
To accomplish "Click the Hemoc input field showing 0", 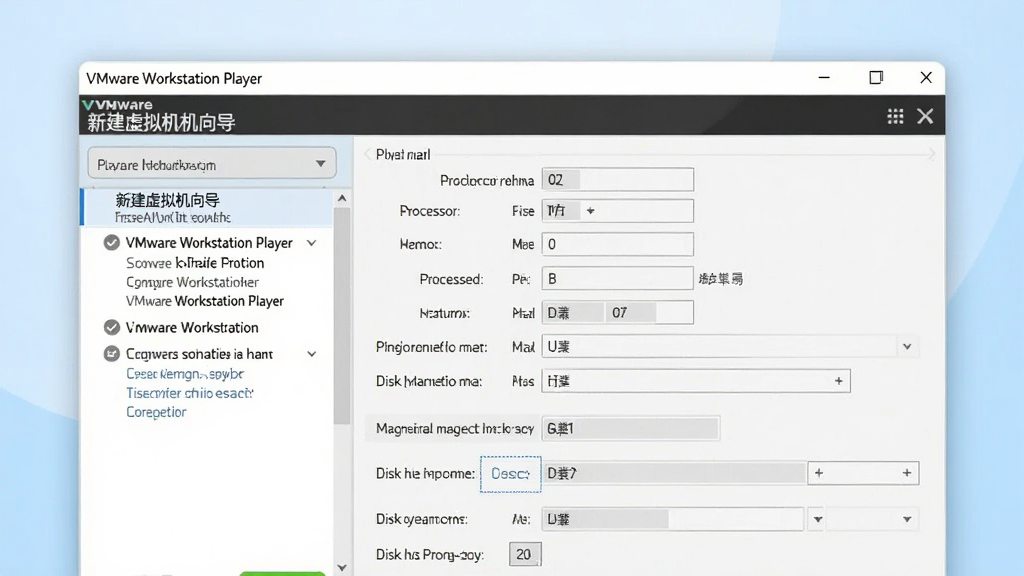I will [618, 244].
